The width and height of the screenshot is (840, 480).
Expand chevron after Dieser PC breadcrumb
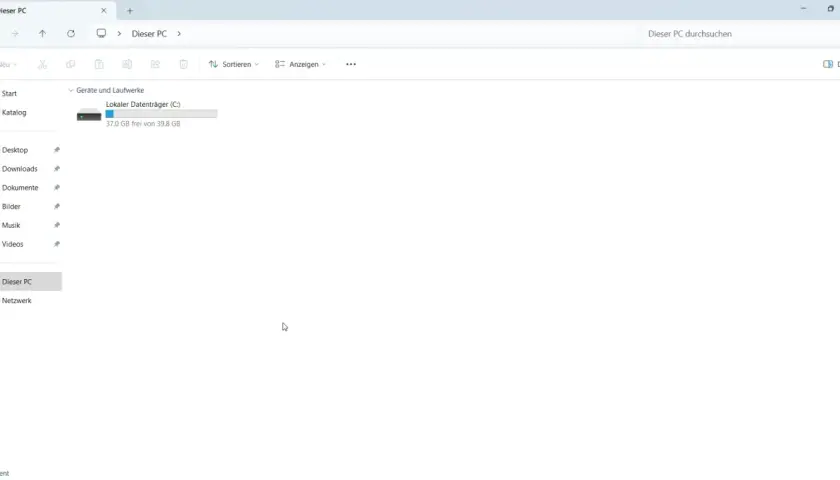click(x=179, y=34)
